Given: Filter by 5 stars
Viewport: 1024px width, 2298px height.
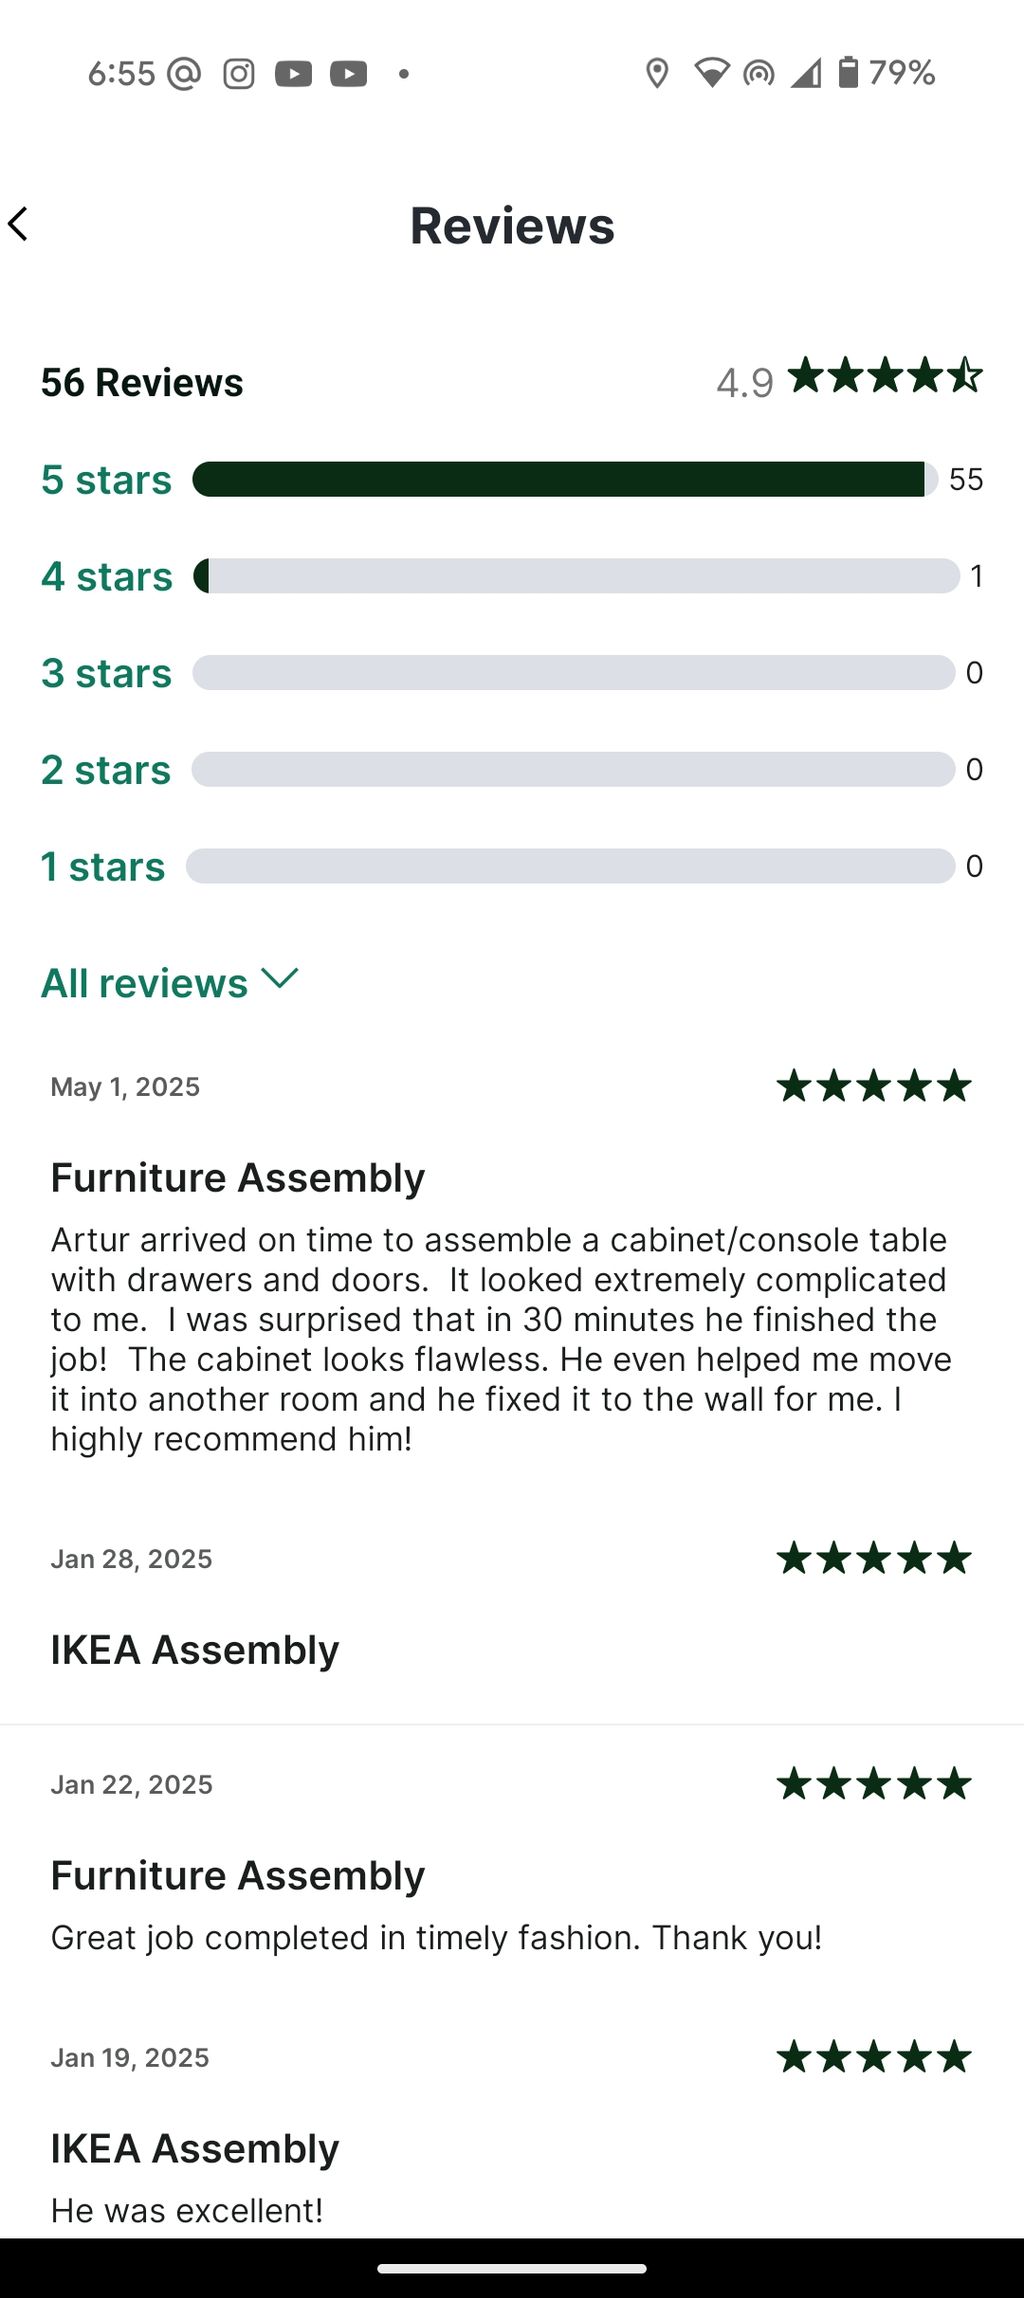Looking at the screenshot, I should 106,479.
